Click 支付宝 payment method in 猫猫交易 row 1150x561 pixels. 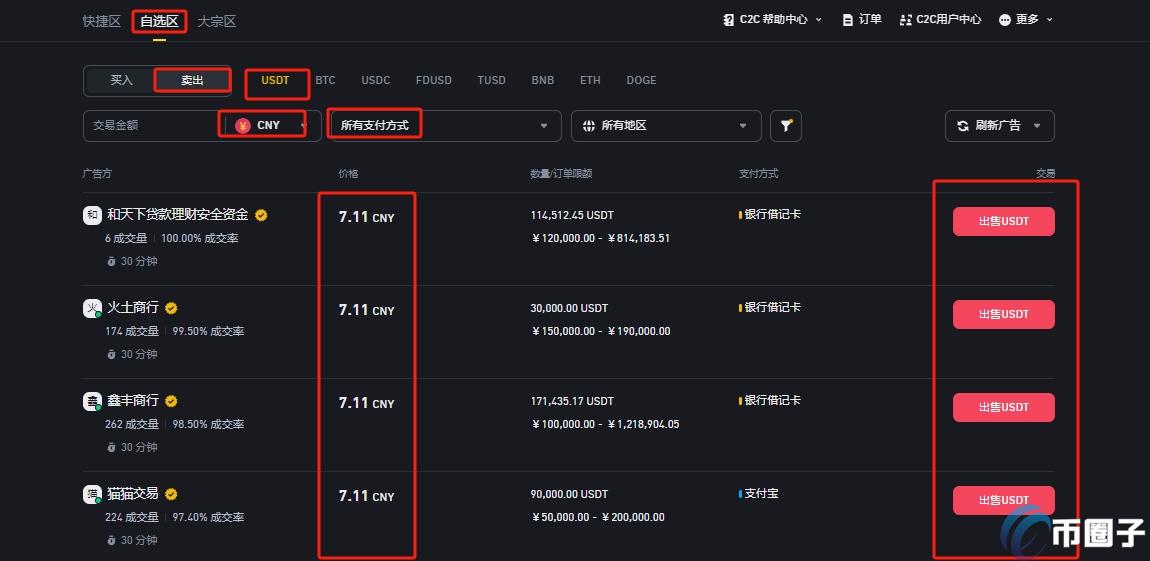pyautogui.click(x=761, y=494)
